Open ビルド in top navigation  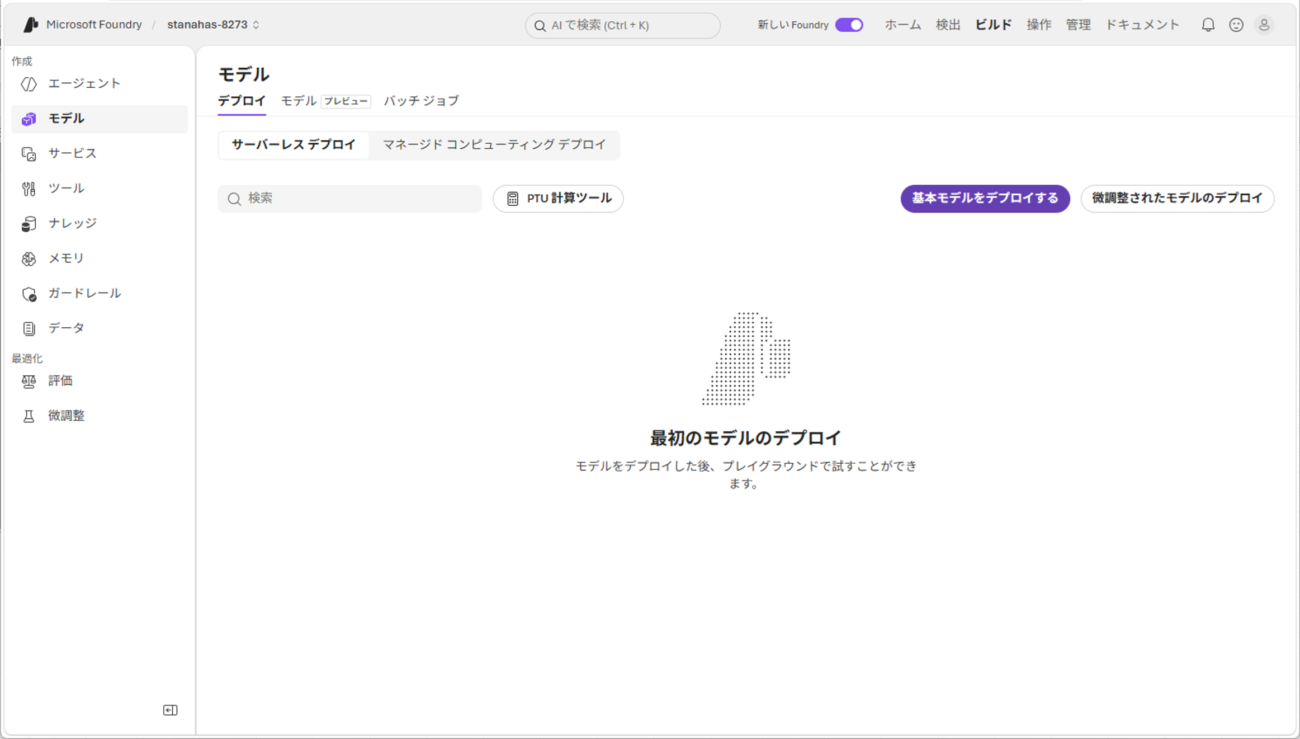(x=994, y=25)
